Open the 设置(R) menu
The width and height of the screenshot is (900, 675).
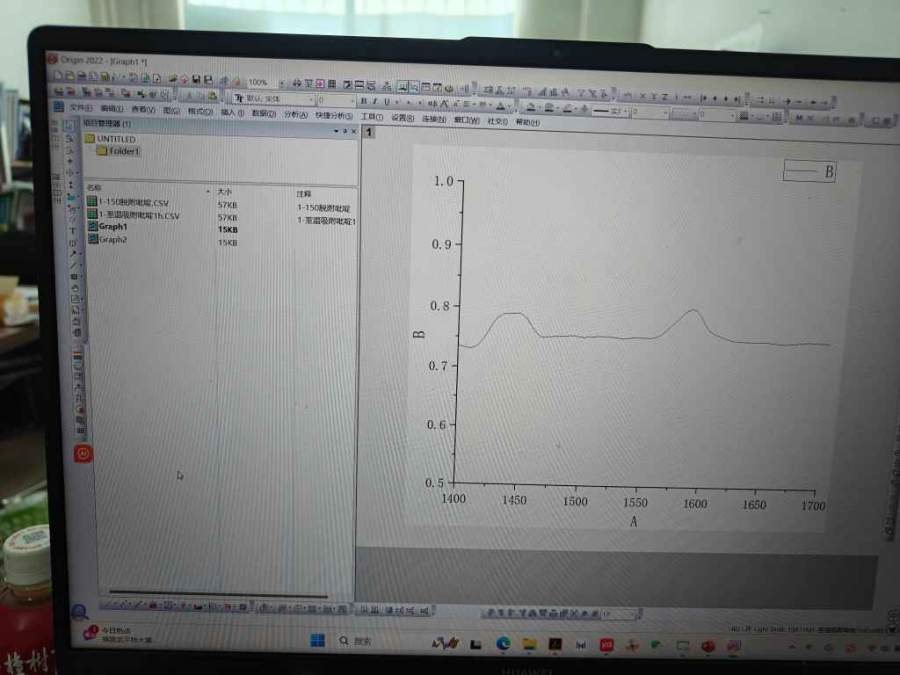[x=402, y=118]
